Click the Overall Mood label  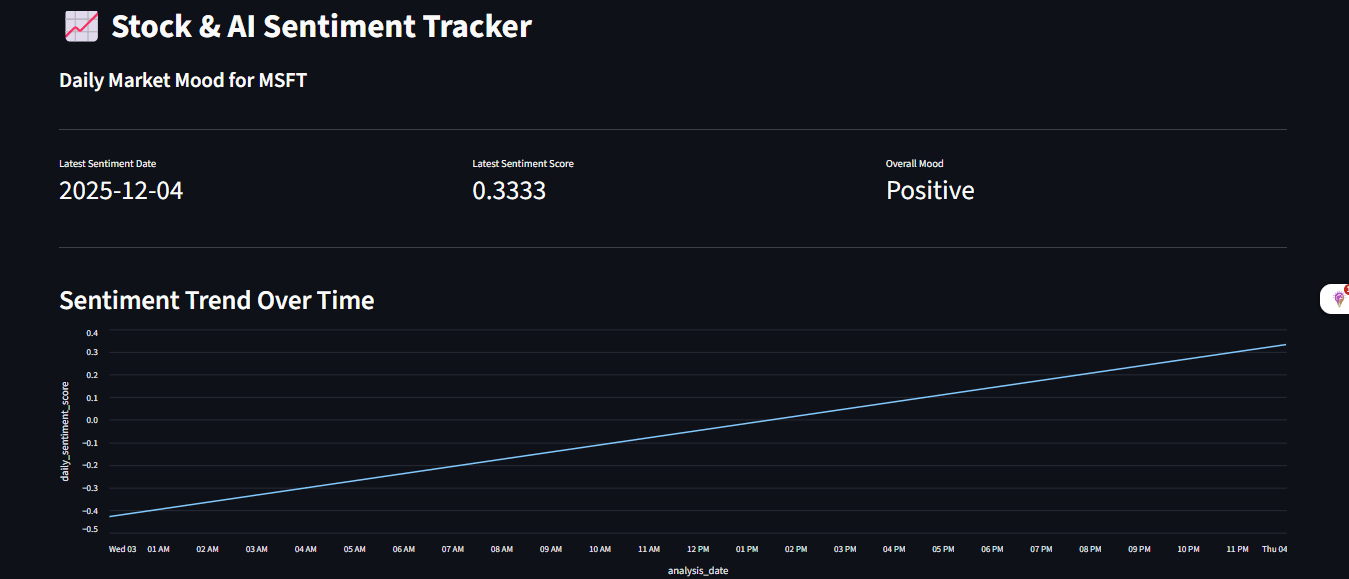pos(914,163)
